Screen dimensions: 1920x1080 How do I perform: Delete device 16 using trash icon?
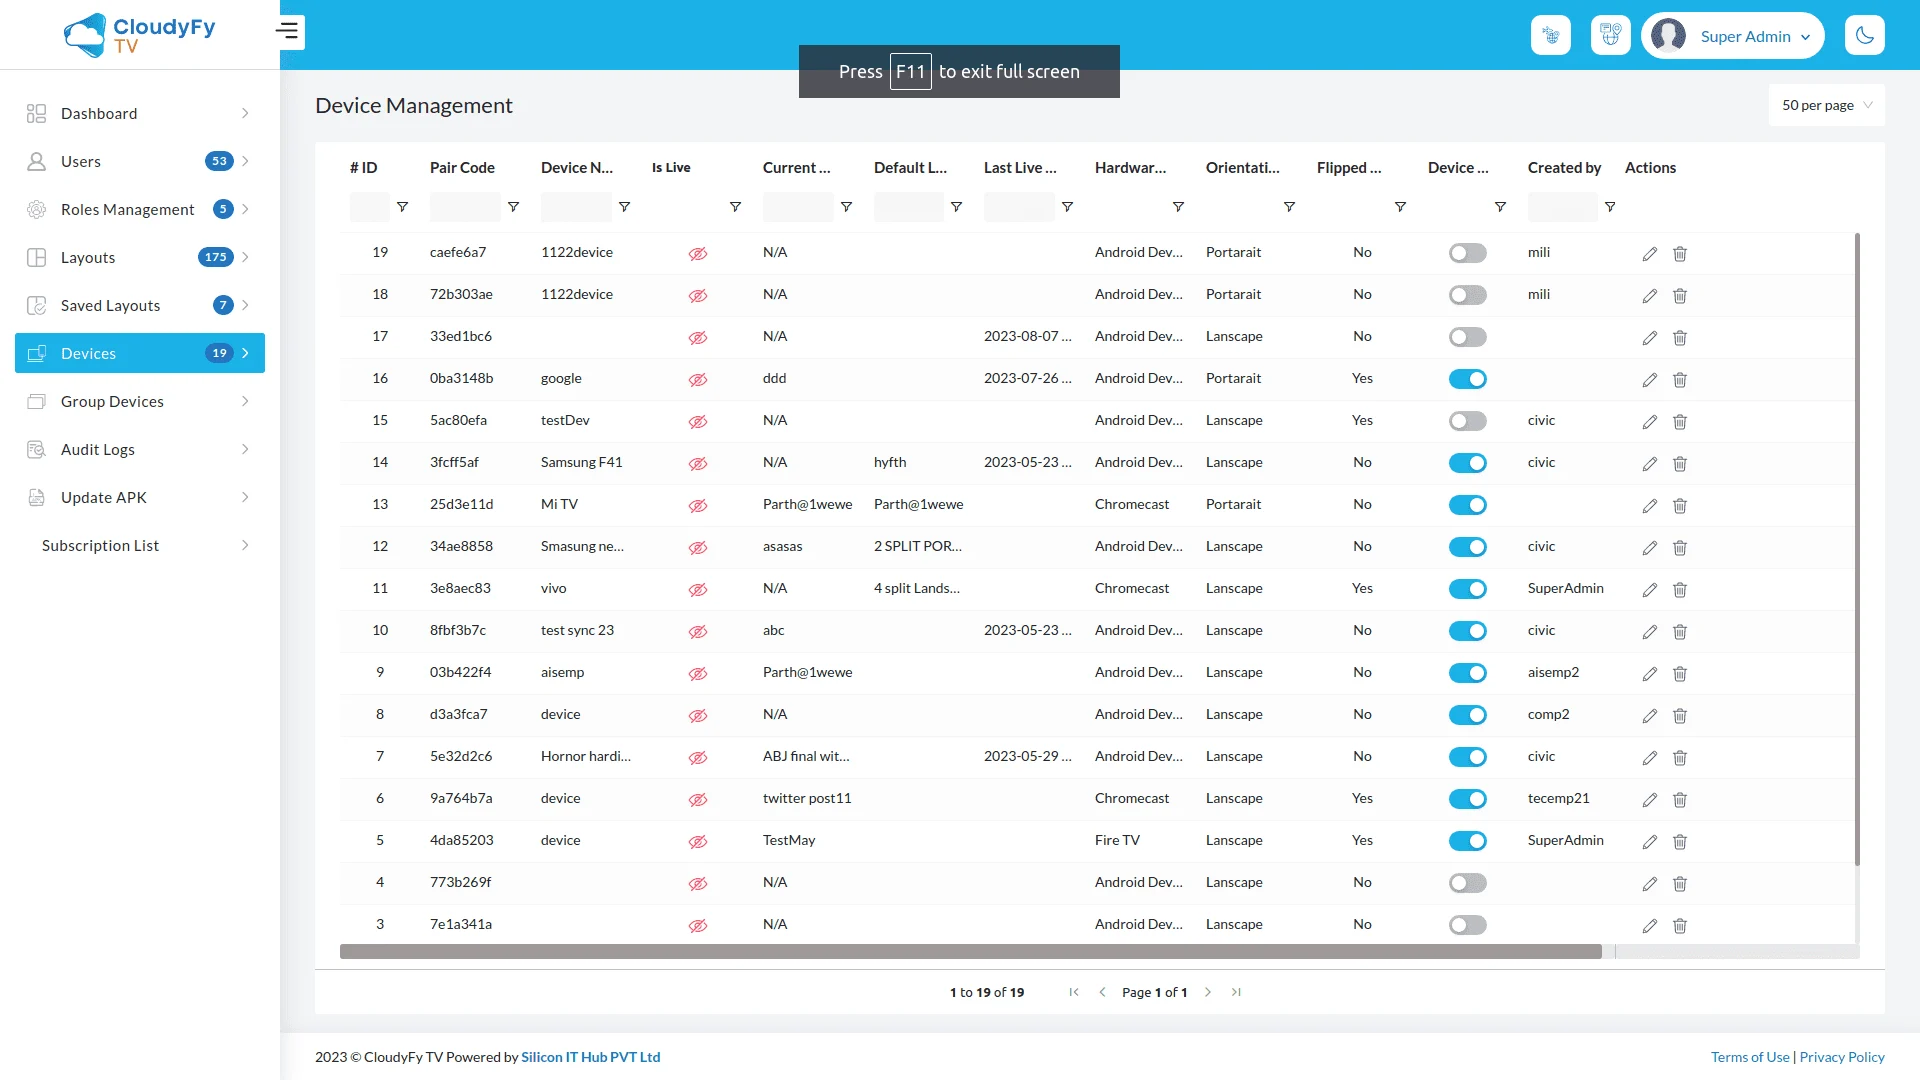point(1680,380)
